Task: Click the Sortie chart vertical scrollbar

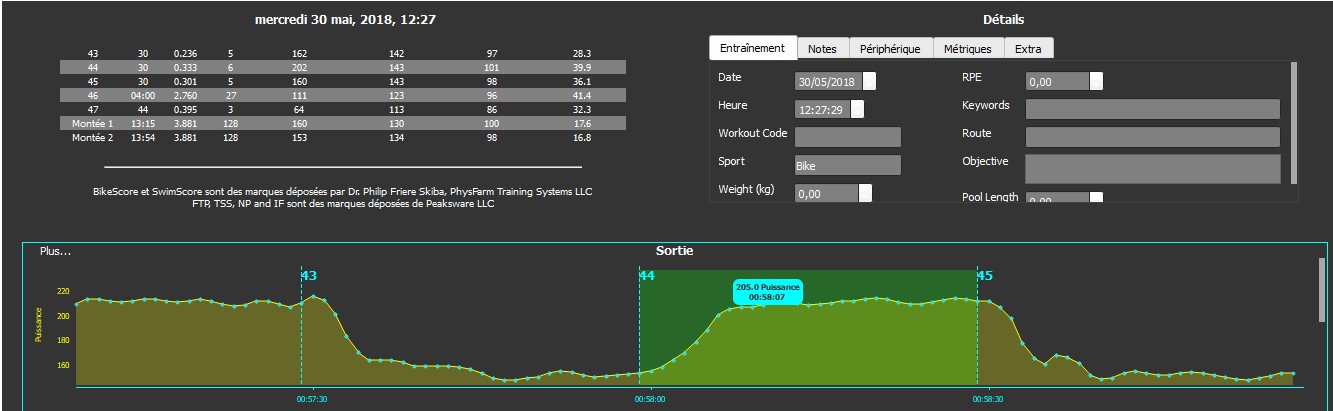Action: tap(1322, 290)
